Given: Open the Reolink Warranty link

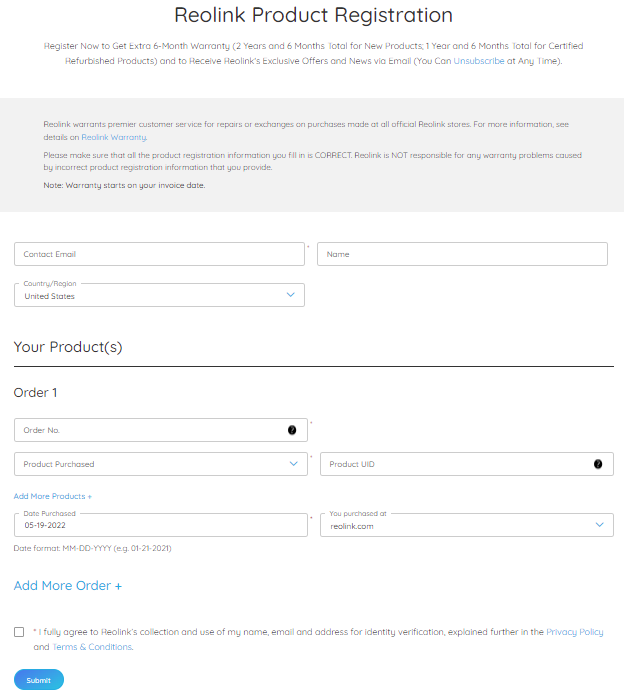Looking at the screenshot, I should point(114,137).
